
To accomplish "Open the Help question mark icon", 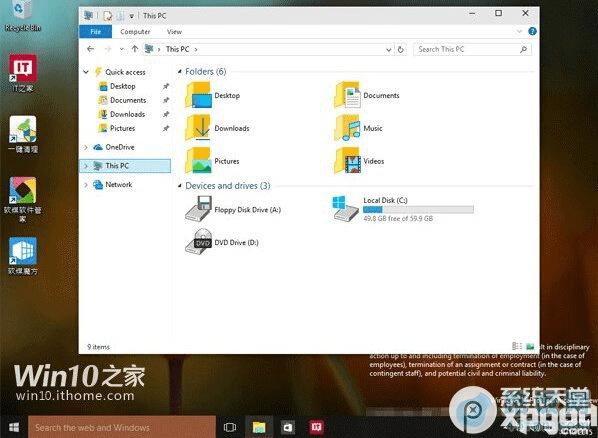I will tap(532, 32).
